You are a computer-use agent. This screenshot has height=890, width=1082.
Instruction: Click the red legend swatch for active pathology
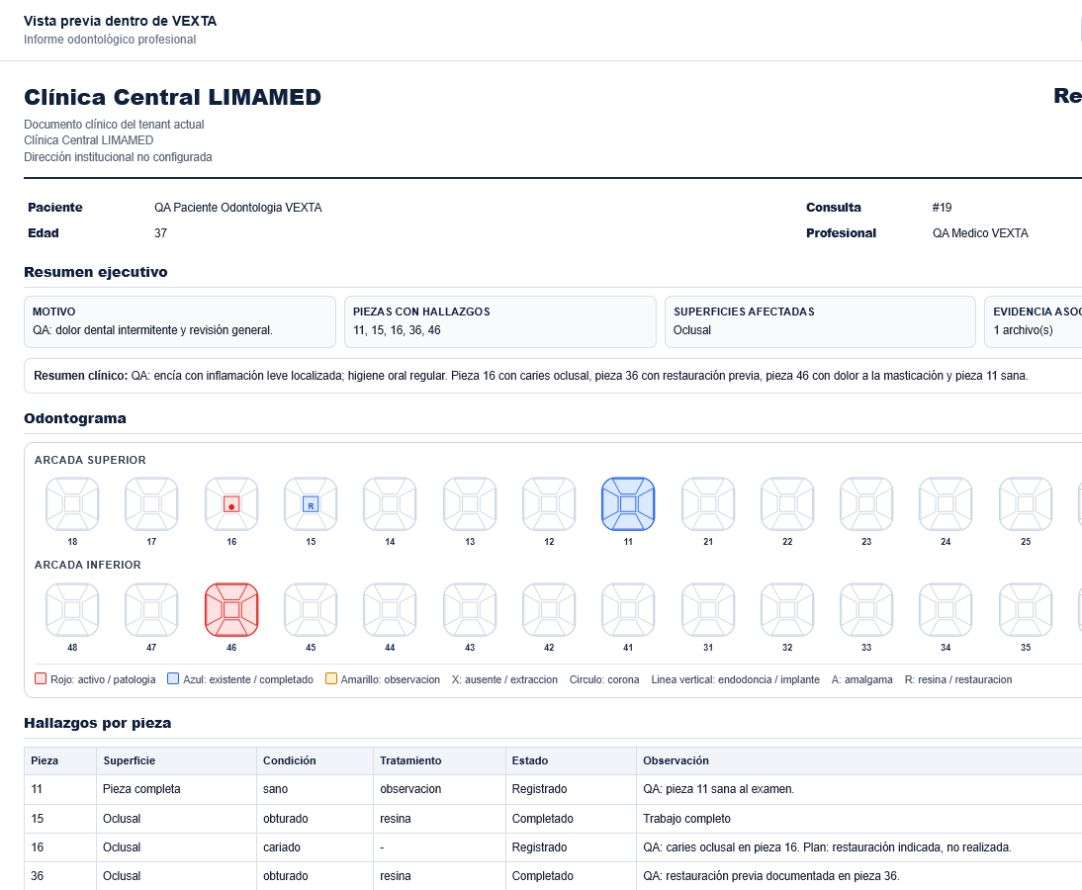click(41, 679)
